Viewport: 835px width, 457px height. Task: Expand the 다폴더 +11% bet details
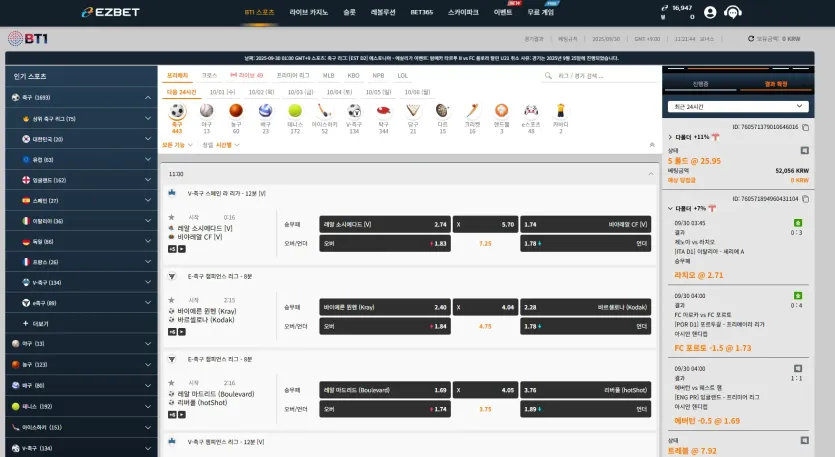[x=670, y=137]
